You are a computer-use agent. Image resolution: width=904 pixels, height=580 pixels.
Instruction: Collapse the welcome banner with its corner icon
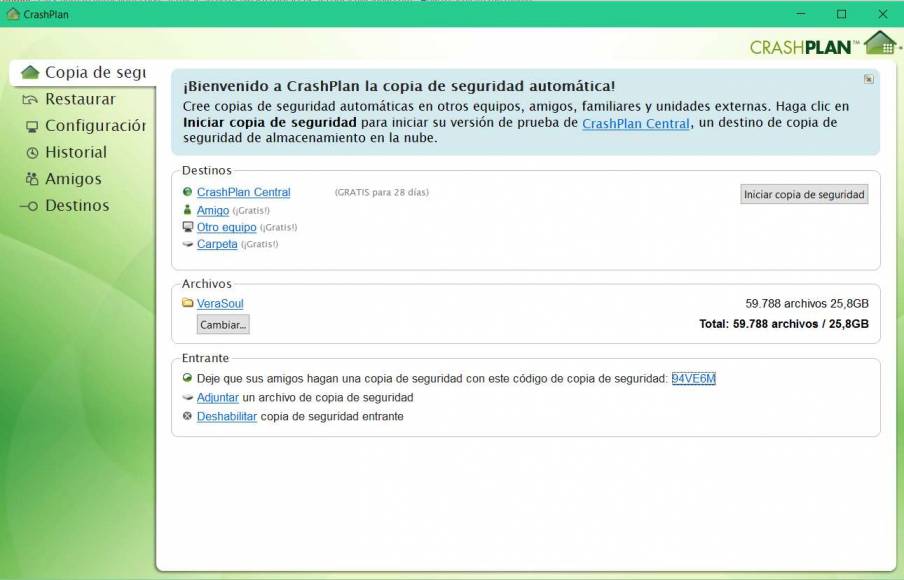(866, 77)
